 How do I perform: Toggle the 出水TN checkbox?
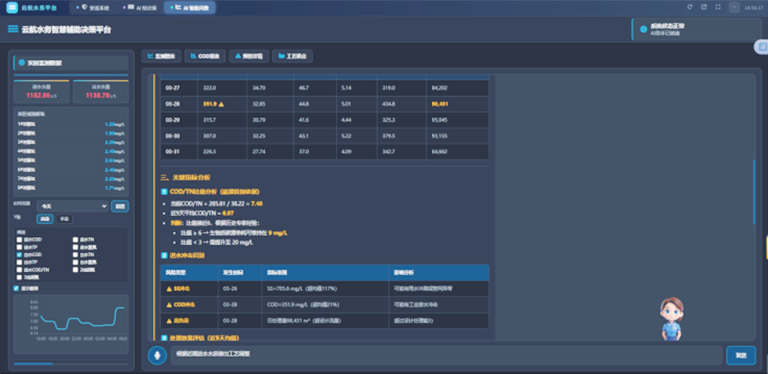click(75, 255)
